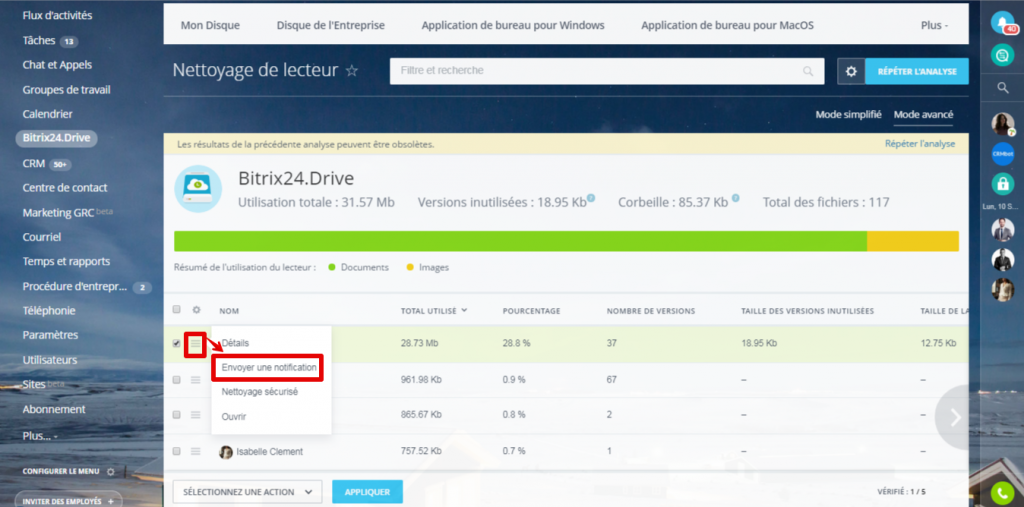Viewport: 1024px width, 507px height.
Task: Click the Bitrix24.Drive cloud disk icon
Action: tap(198, 188)
